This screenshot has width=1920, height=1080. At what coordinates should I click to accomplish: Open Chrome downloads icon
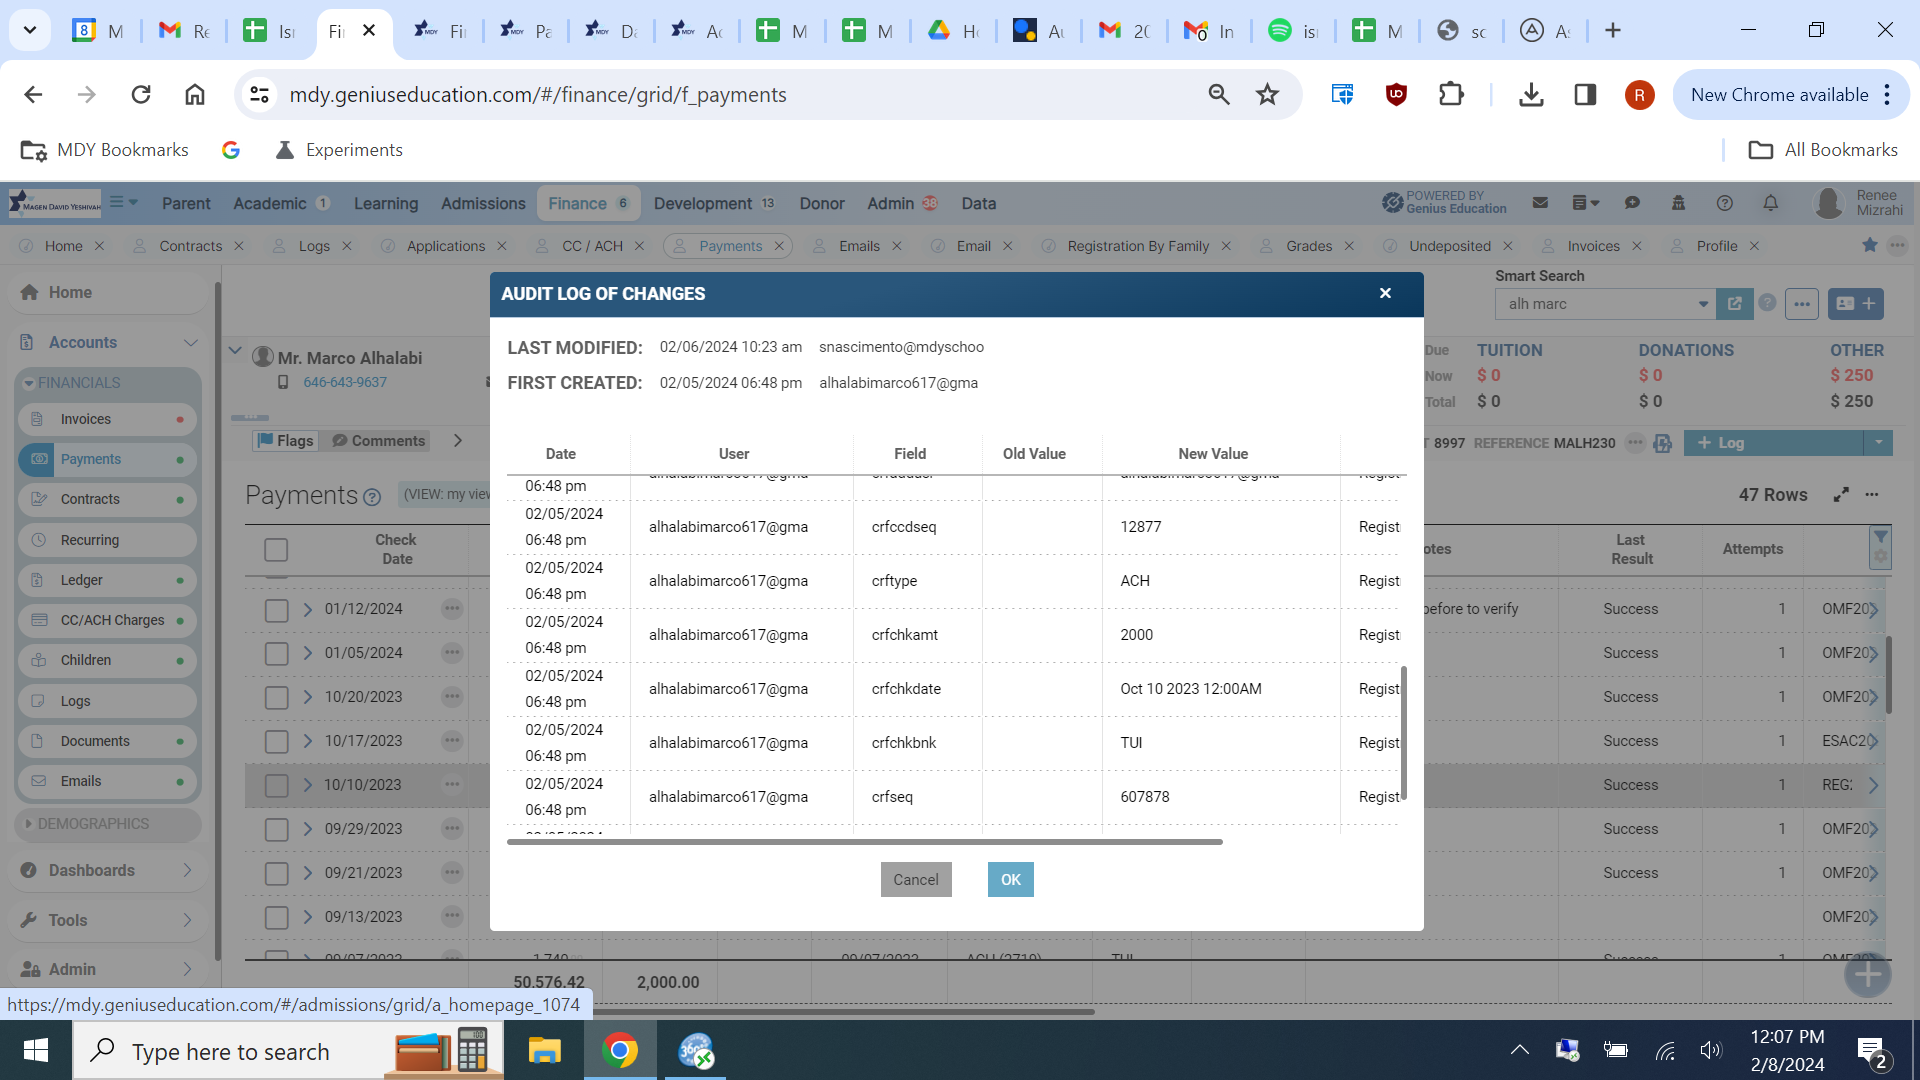1530,95
